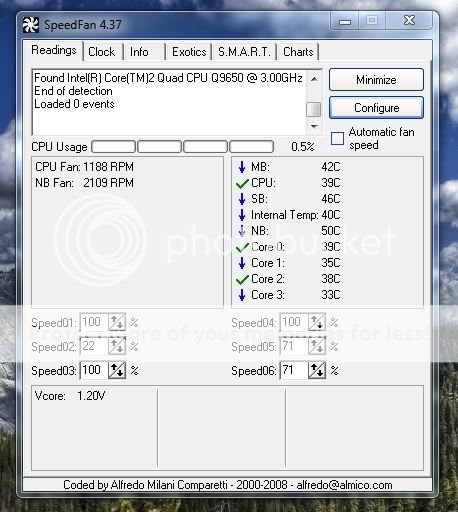Click the down arrow icon beside Core 3
This screenshot has width=458, height=512.
[x=242, y=295]
